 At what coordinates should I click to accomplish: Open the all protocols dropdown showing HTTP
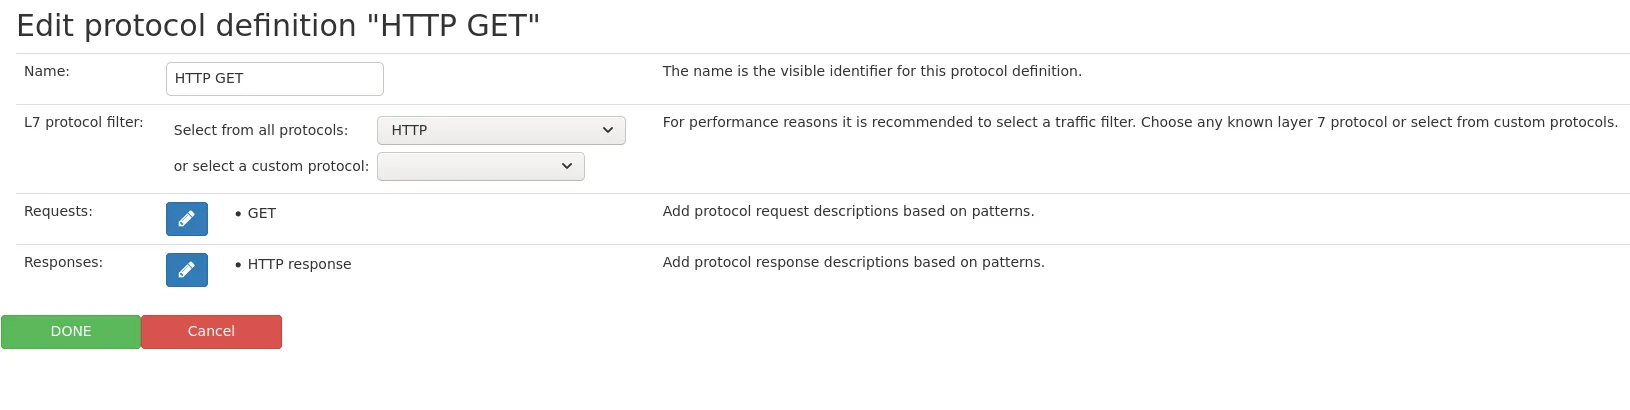[x=501, y=130]
